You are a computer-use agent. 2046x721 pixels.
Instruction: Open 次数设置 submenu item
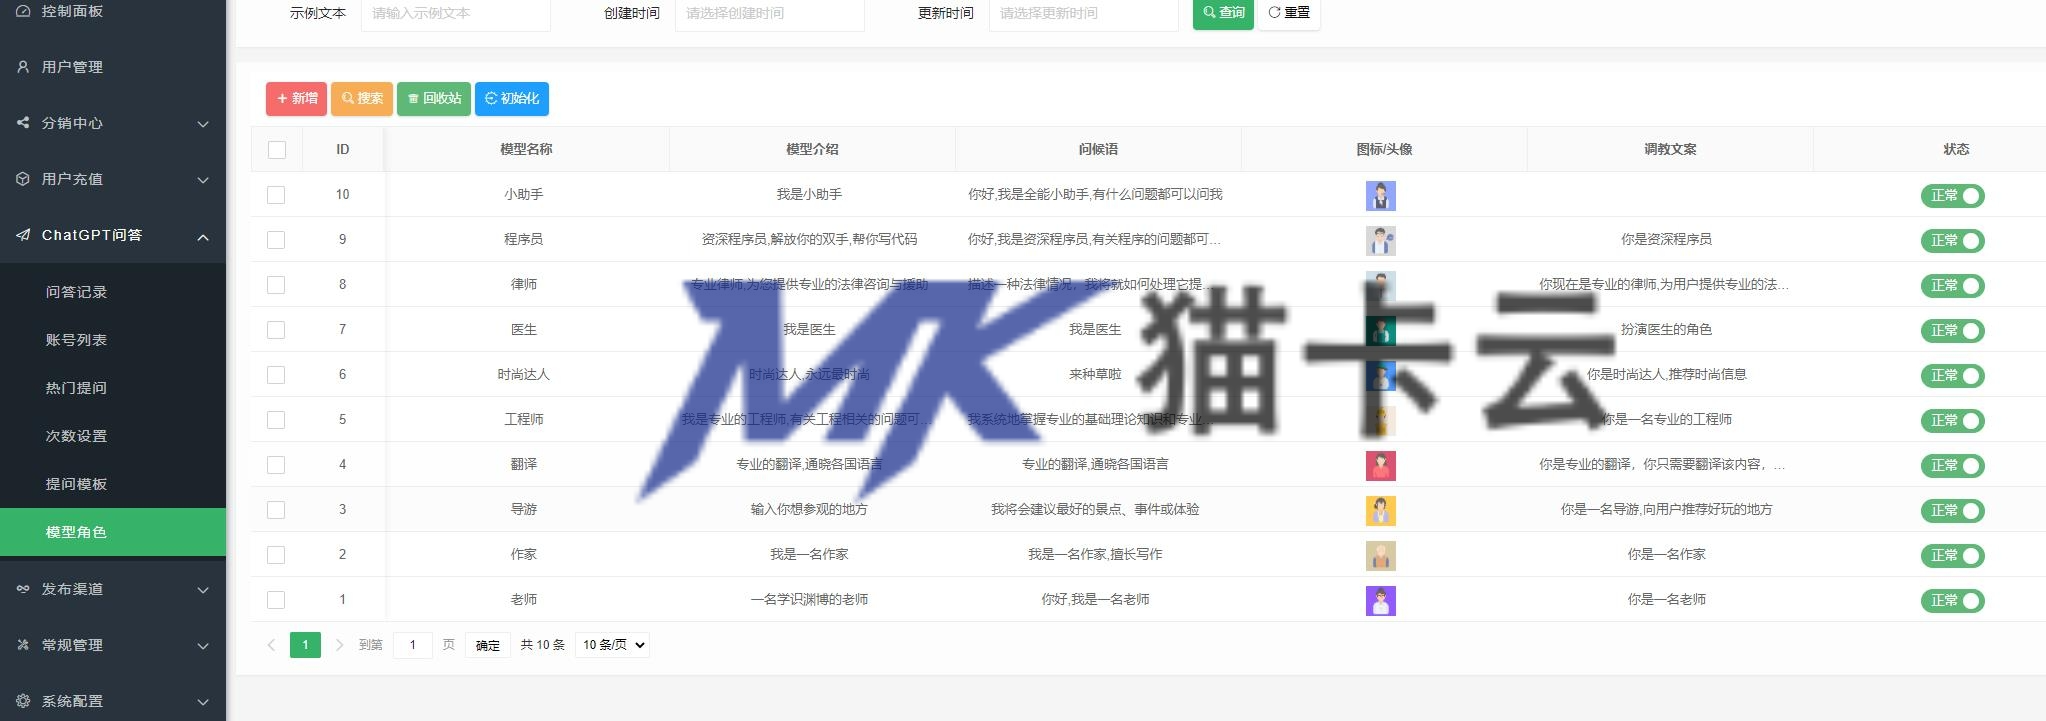(113, 436)
